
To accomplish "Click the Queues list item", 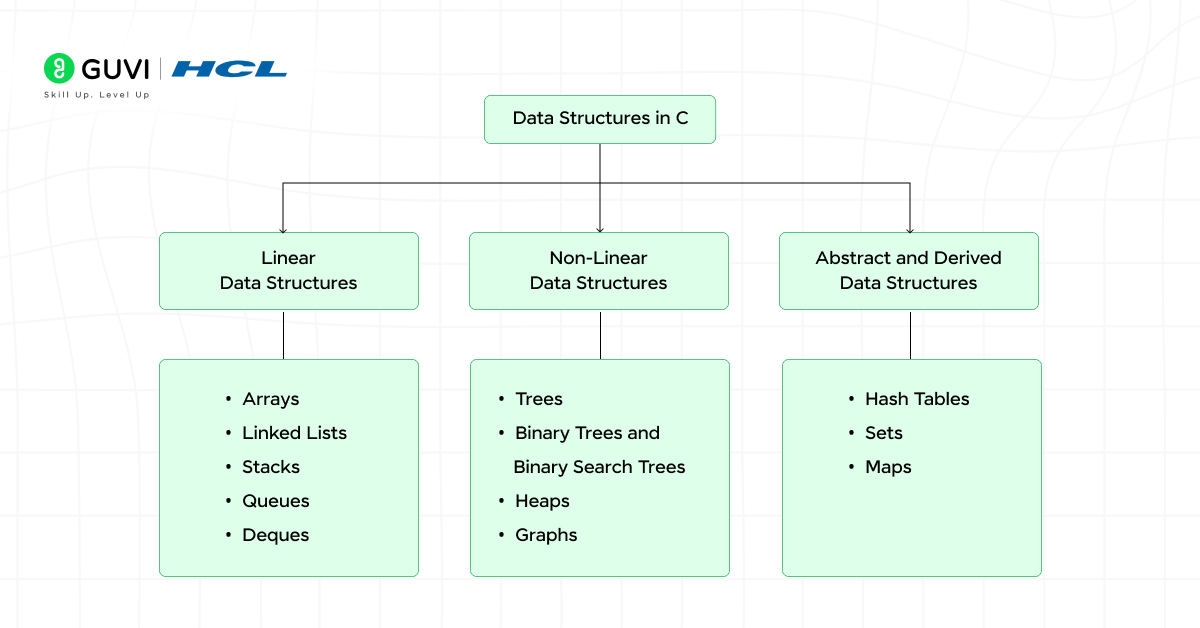I will coord(275,501).
